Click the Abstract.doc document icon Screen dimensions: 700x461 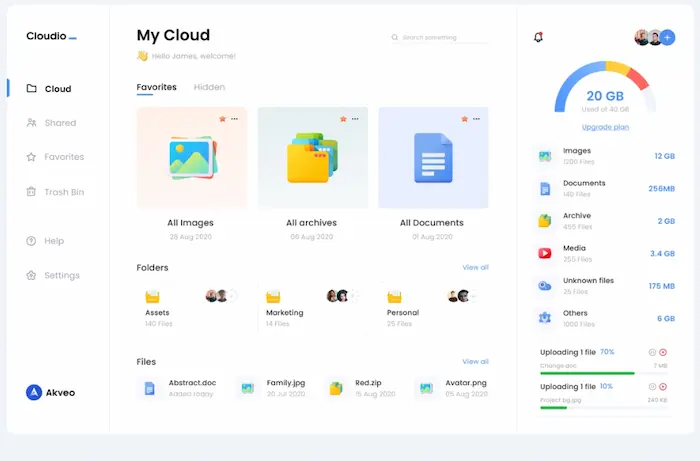pos(150,388)
